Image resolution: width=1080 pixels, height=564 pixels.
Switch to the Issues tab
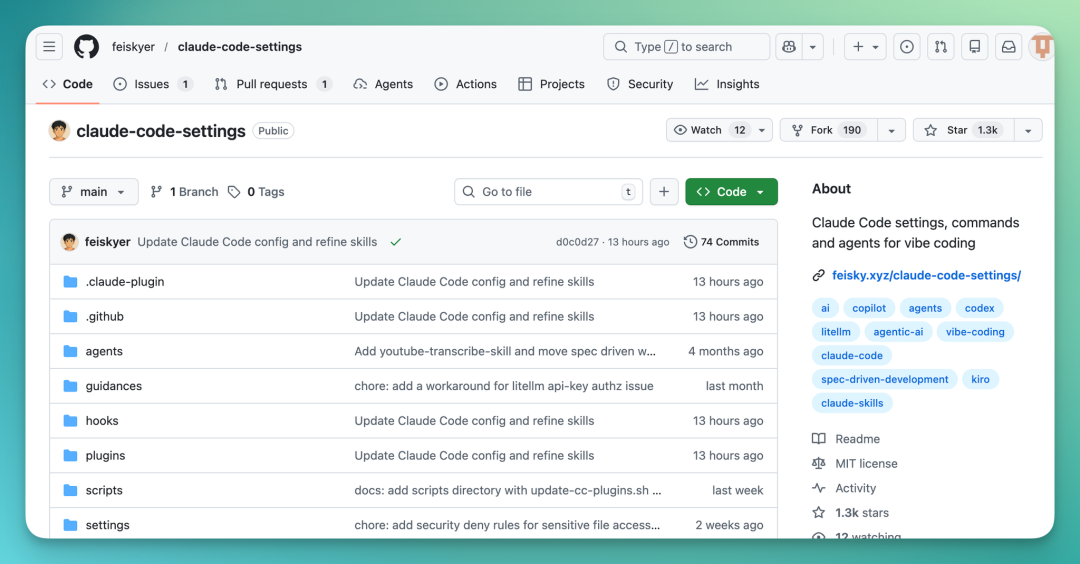coord(153,84)
